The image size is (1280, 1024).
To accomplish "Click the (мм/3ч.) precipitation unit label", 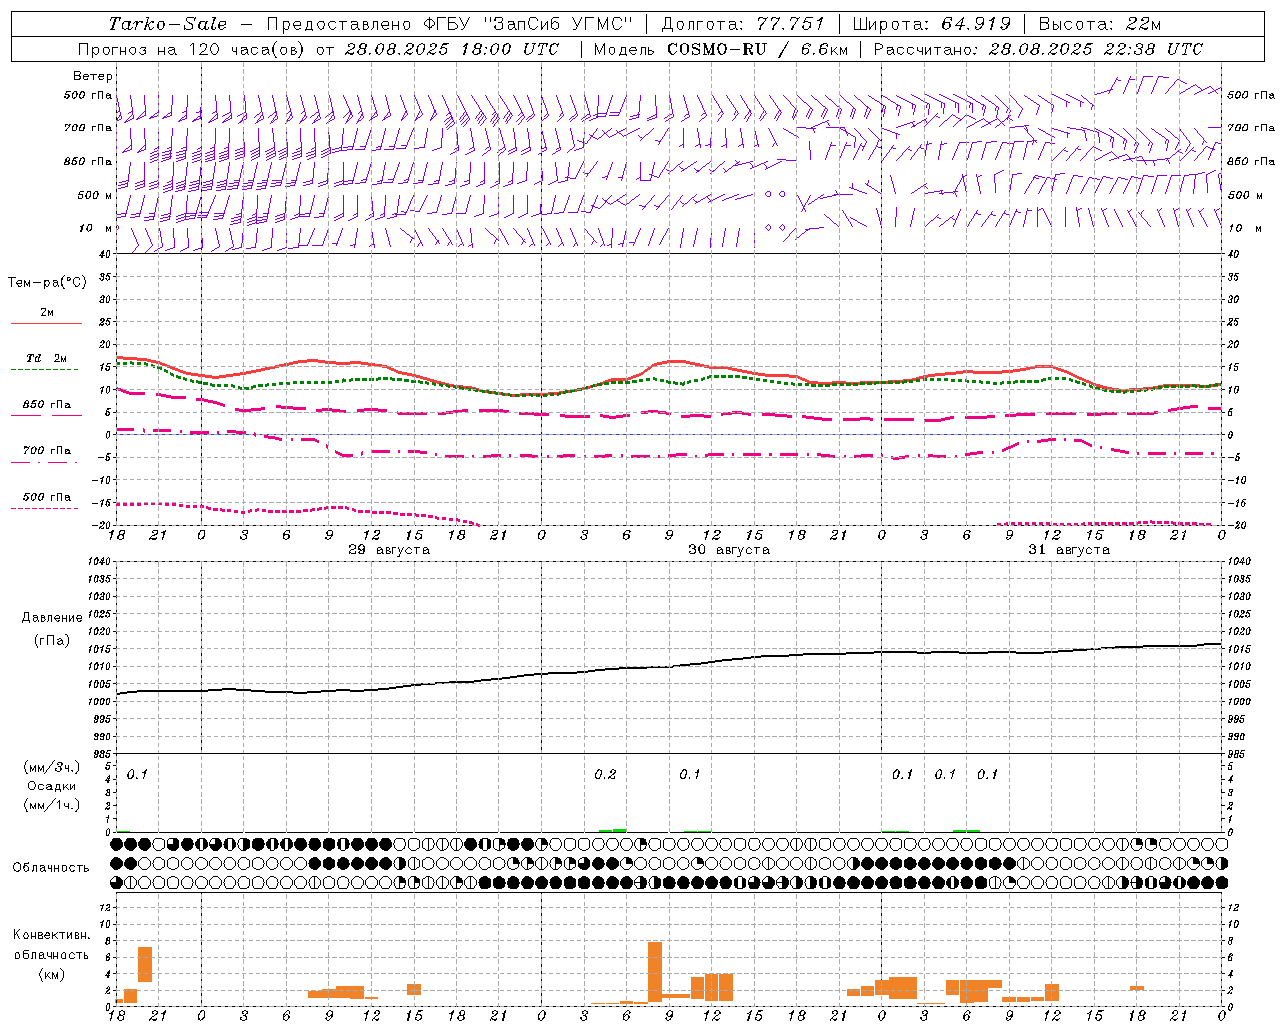I will tap(51, 768).
